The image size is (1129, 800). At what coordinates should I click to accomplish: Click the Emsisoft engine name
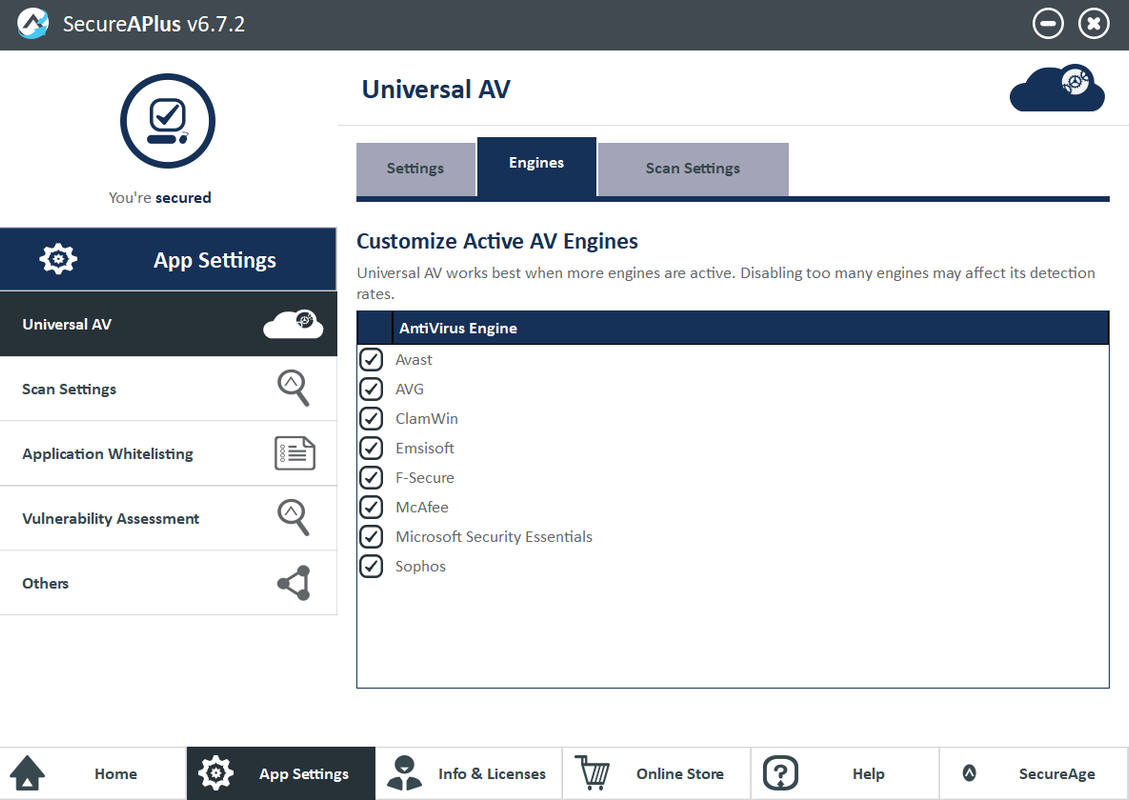425,448
